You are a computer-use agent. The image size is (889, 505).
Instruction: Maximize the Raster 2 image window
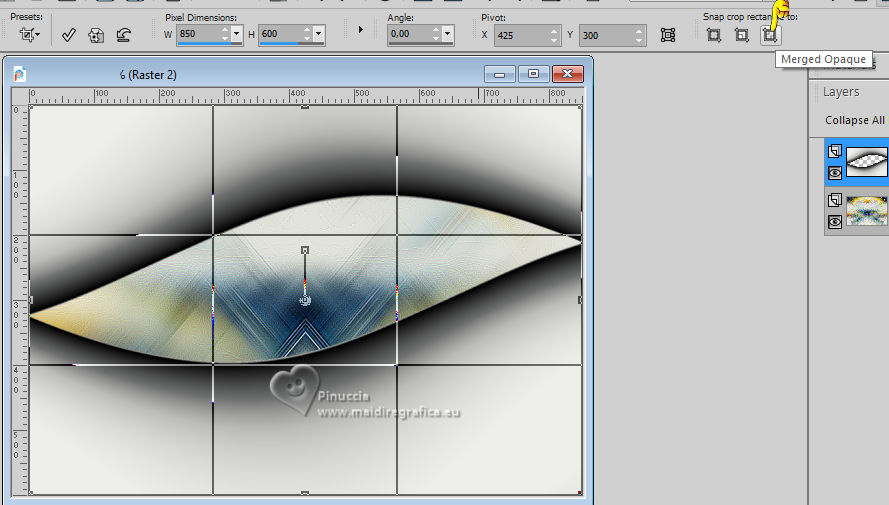coord(533,74)
